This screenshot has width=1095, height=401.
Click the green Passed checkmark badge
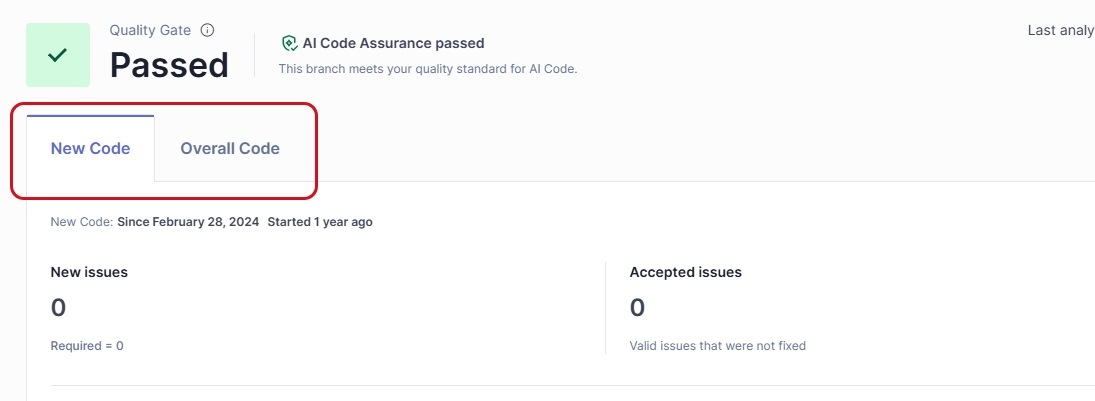tap(57, 55)
